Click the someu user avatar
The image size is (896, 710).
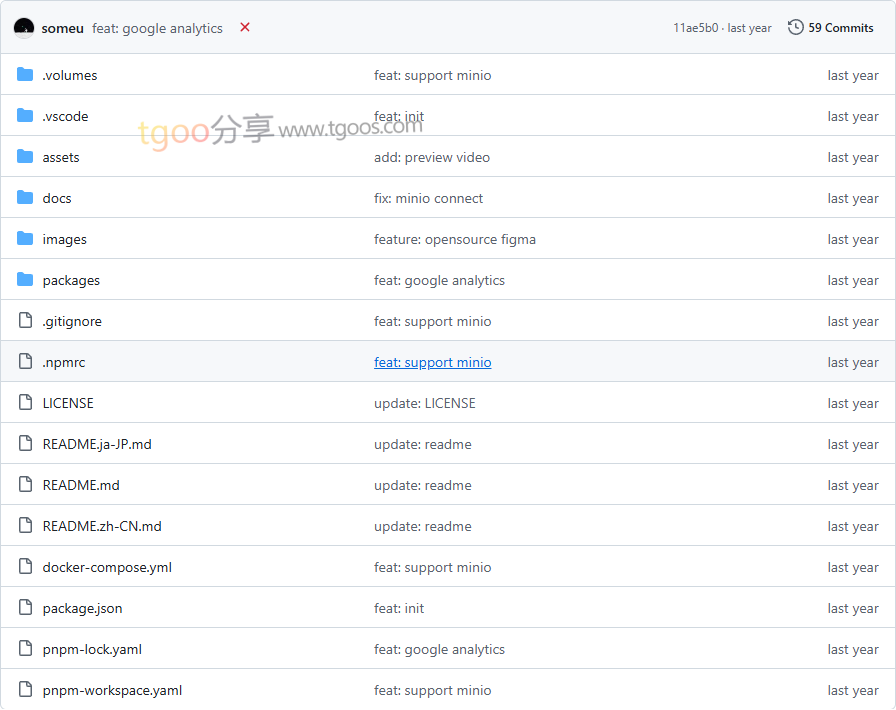click(24, 28)
